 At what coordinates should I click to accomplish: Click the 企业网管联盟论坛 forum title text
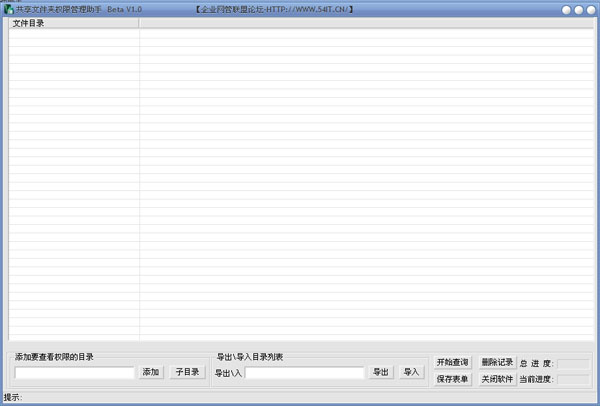pyautogui.click(x=274, y=9)
